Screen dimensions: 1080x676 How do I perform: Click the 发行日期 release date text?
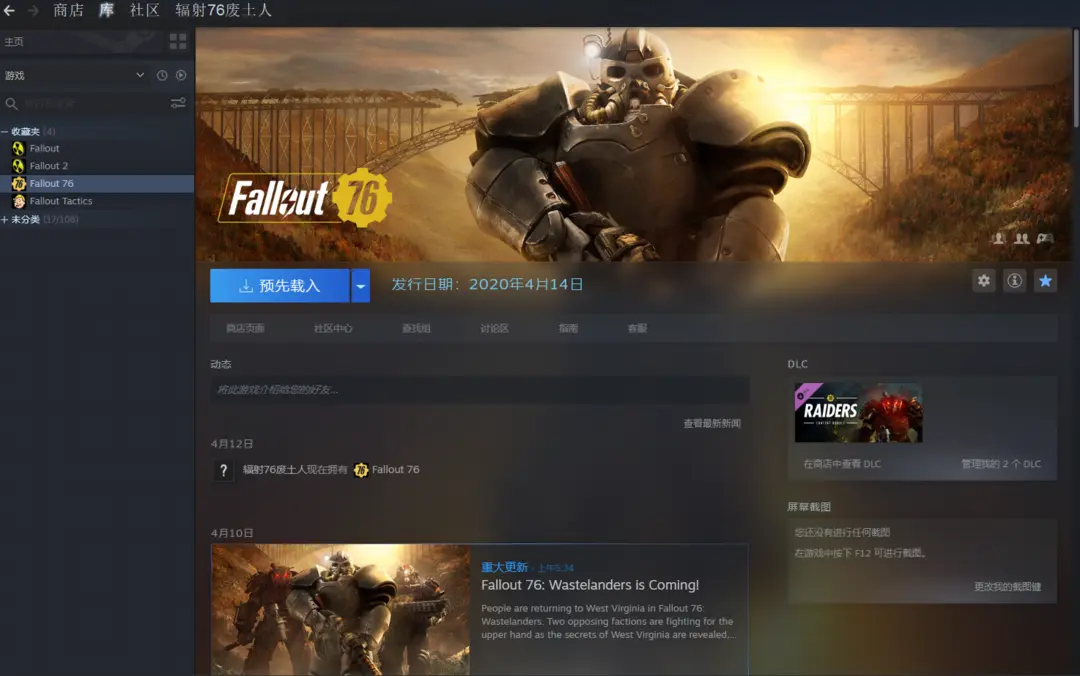click(x=487, y=285)
